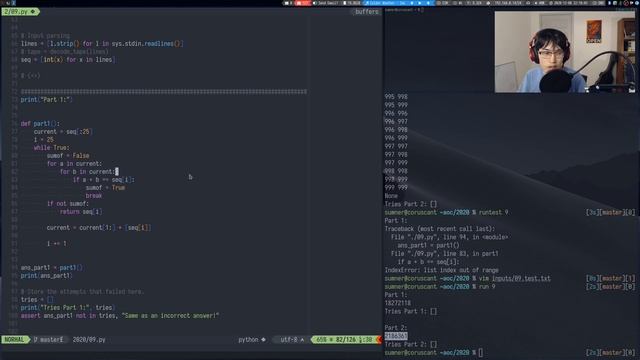640x360 pixels.
Task: Click the def part1(): line
Action: [x=40, y=124]
